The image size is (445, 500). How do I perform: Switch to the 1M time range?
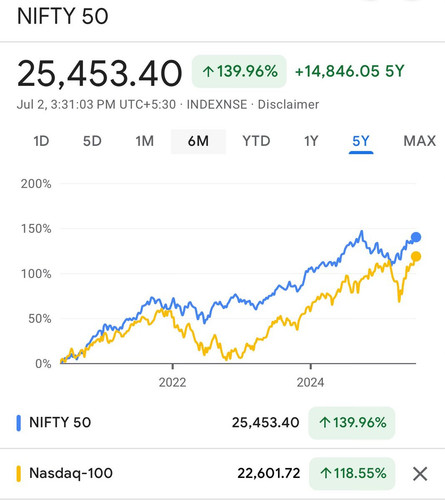(x=145, y=141)
